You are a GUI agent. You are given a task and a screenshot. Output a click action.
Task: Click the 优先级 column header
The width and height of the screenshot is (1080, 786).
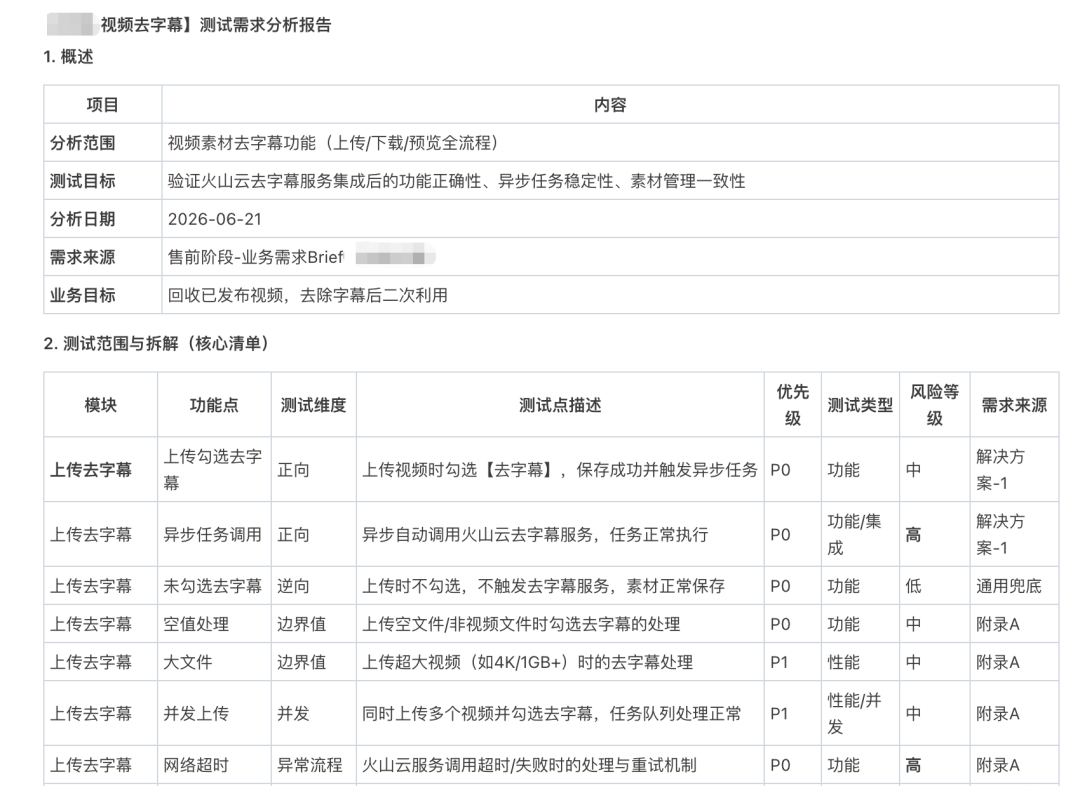tap(793, 405)
